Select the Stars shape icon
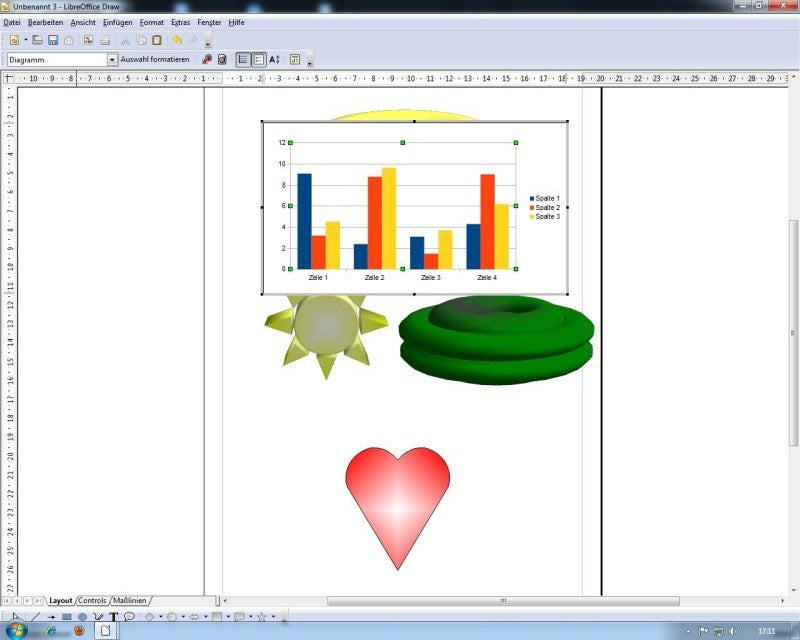This screenshot has height=640, width=800. [262, 617]
